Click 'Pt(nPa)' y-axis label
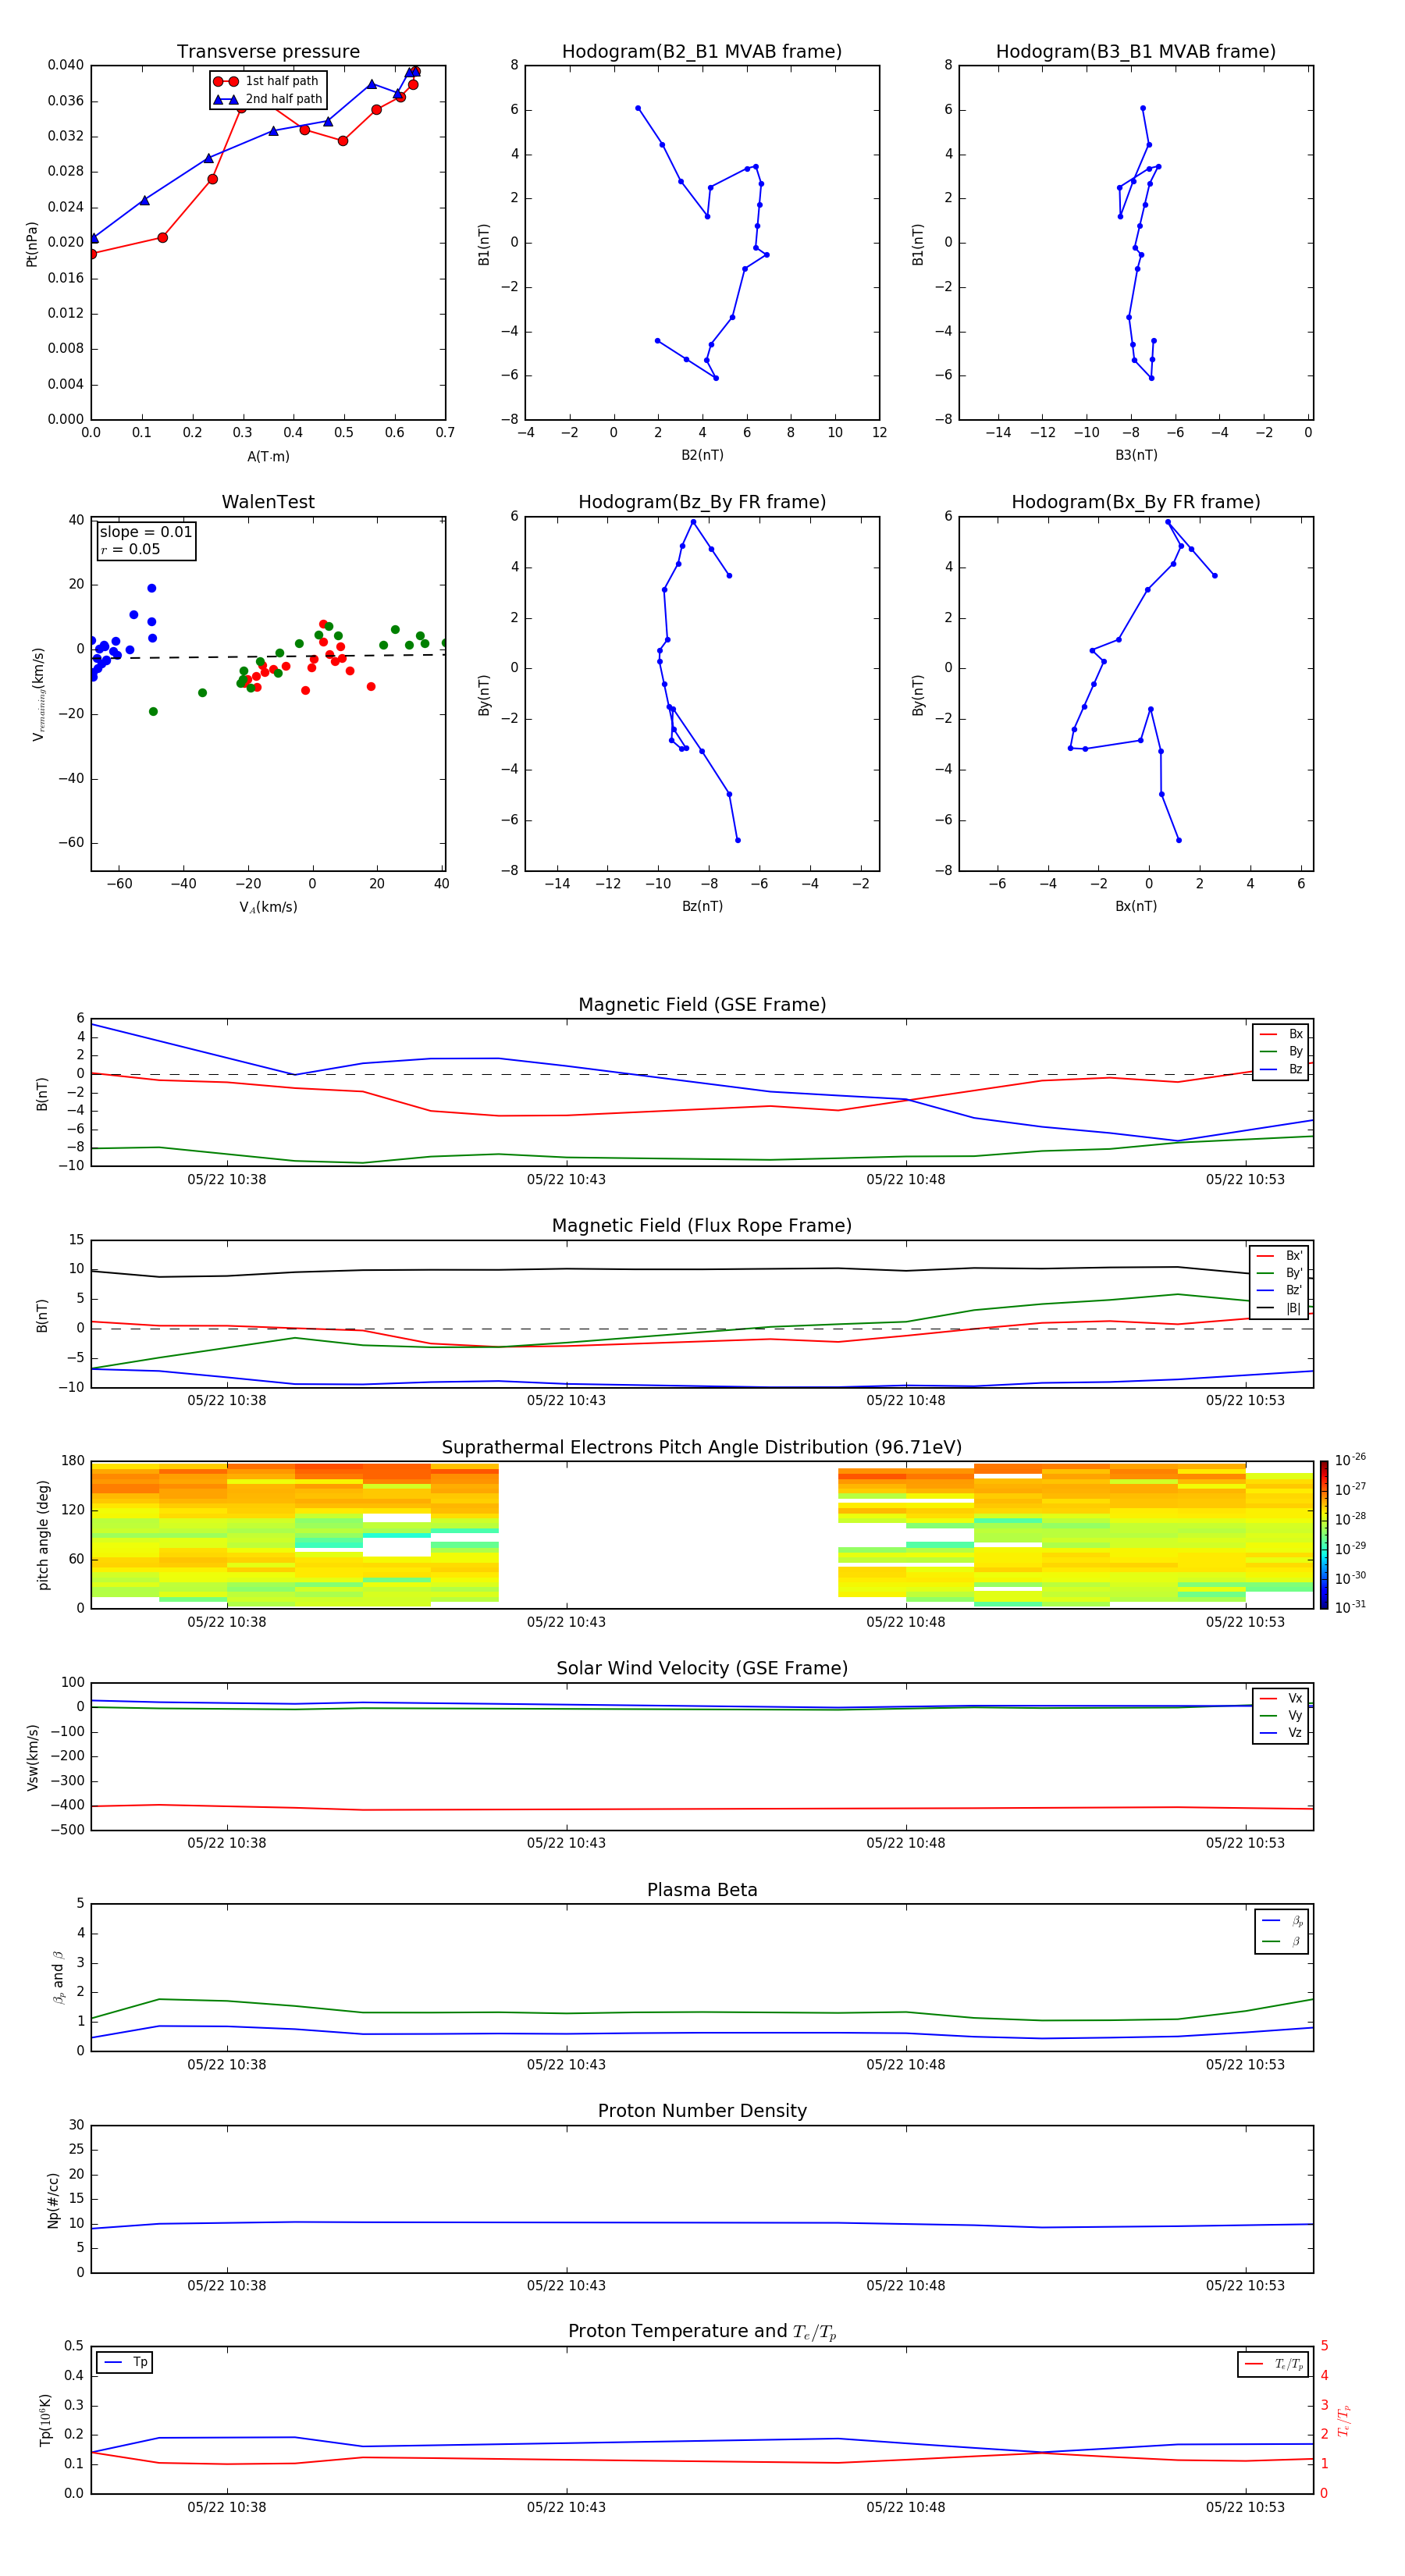 (32, 244)
